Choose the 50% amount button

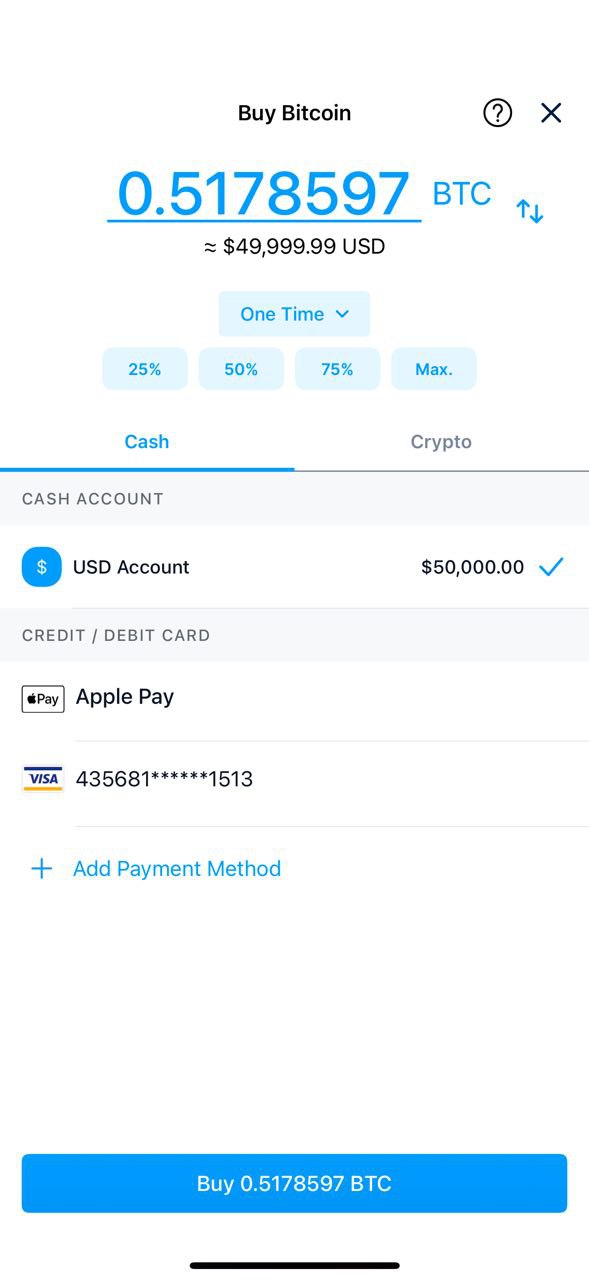[241, 369]
